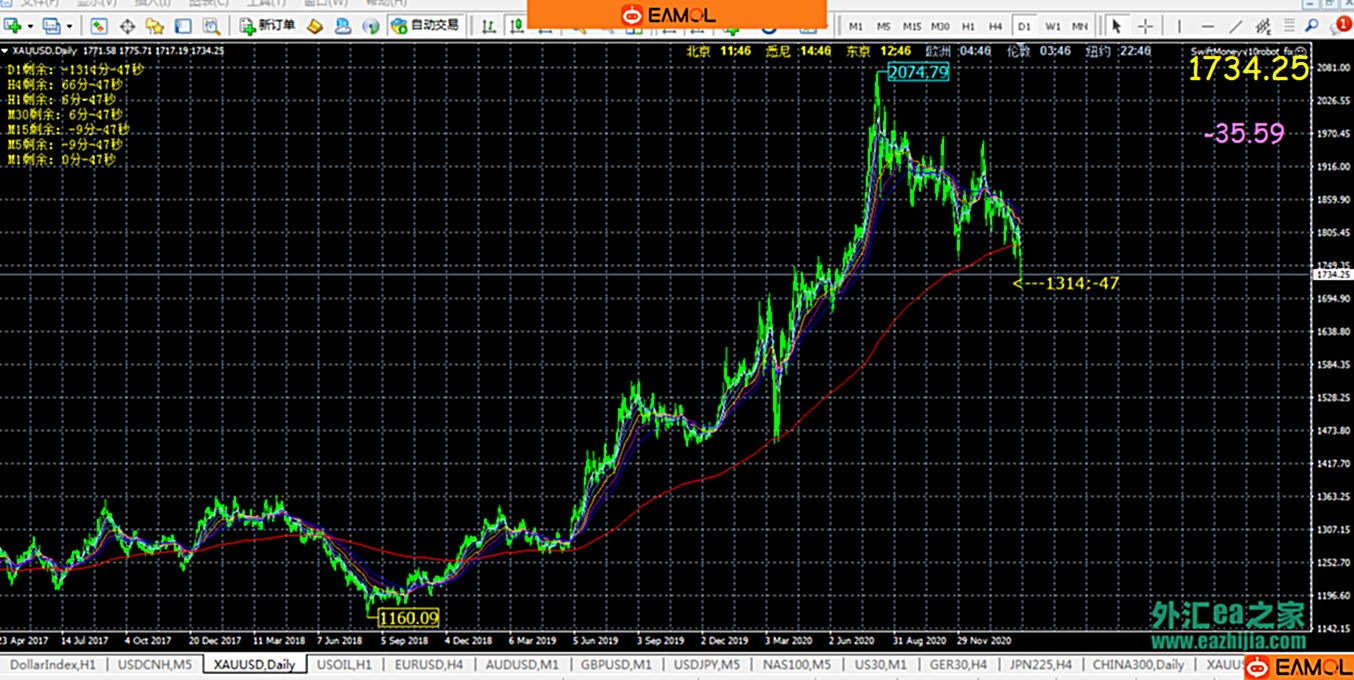Select the crosshair tool
Image resolution: width=1354 pixels, height=680 pixels.
pyautogui.click(x=1146, y=26)
